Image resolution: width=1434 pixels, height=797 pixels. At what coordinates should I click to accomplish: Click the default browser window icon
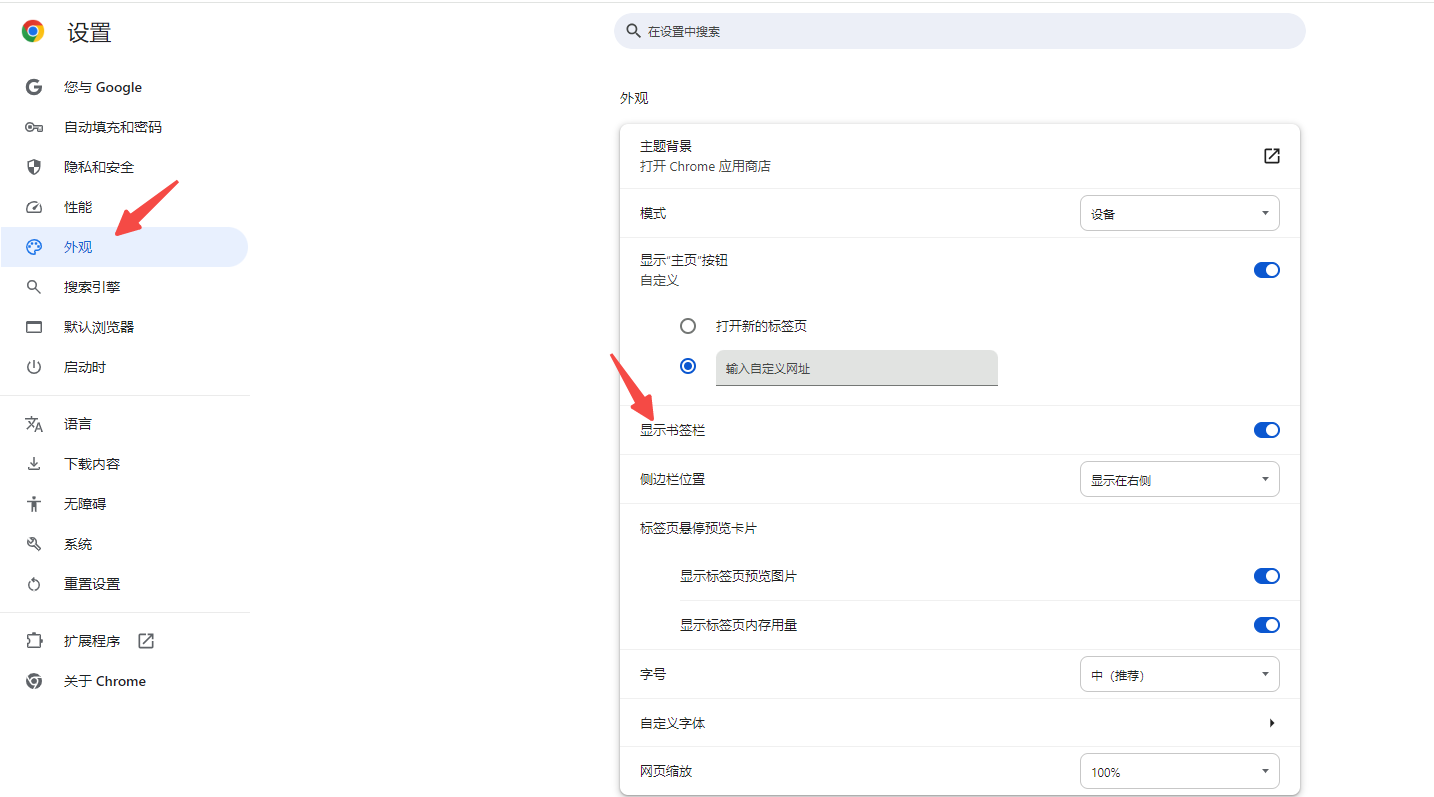click(34, 327)
